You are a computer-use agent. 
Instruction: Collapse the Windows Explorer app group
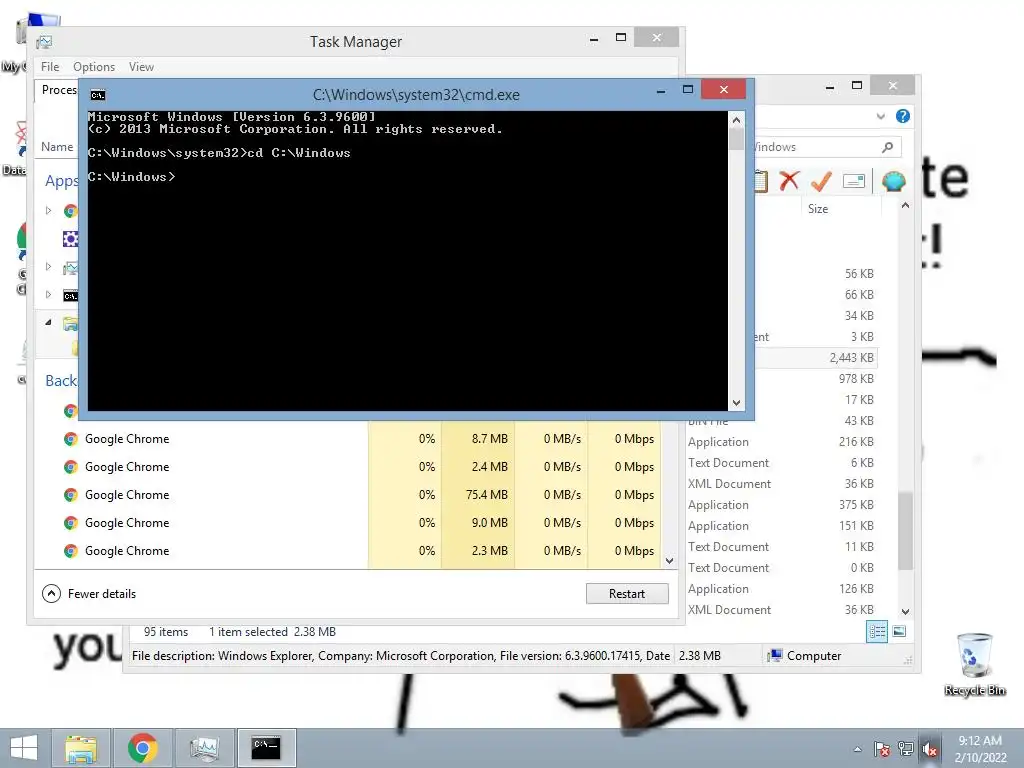coord(48,322)
